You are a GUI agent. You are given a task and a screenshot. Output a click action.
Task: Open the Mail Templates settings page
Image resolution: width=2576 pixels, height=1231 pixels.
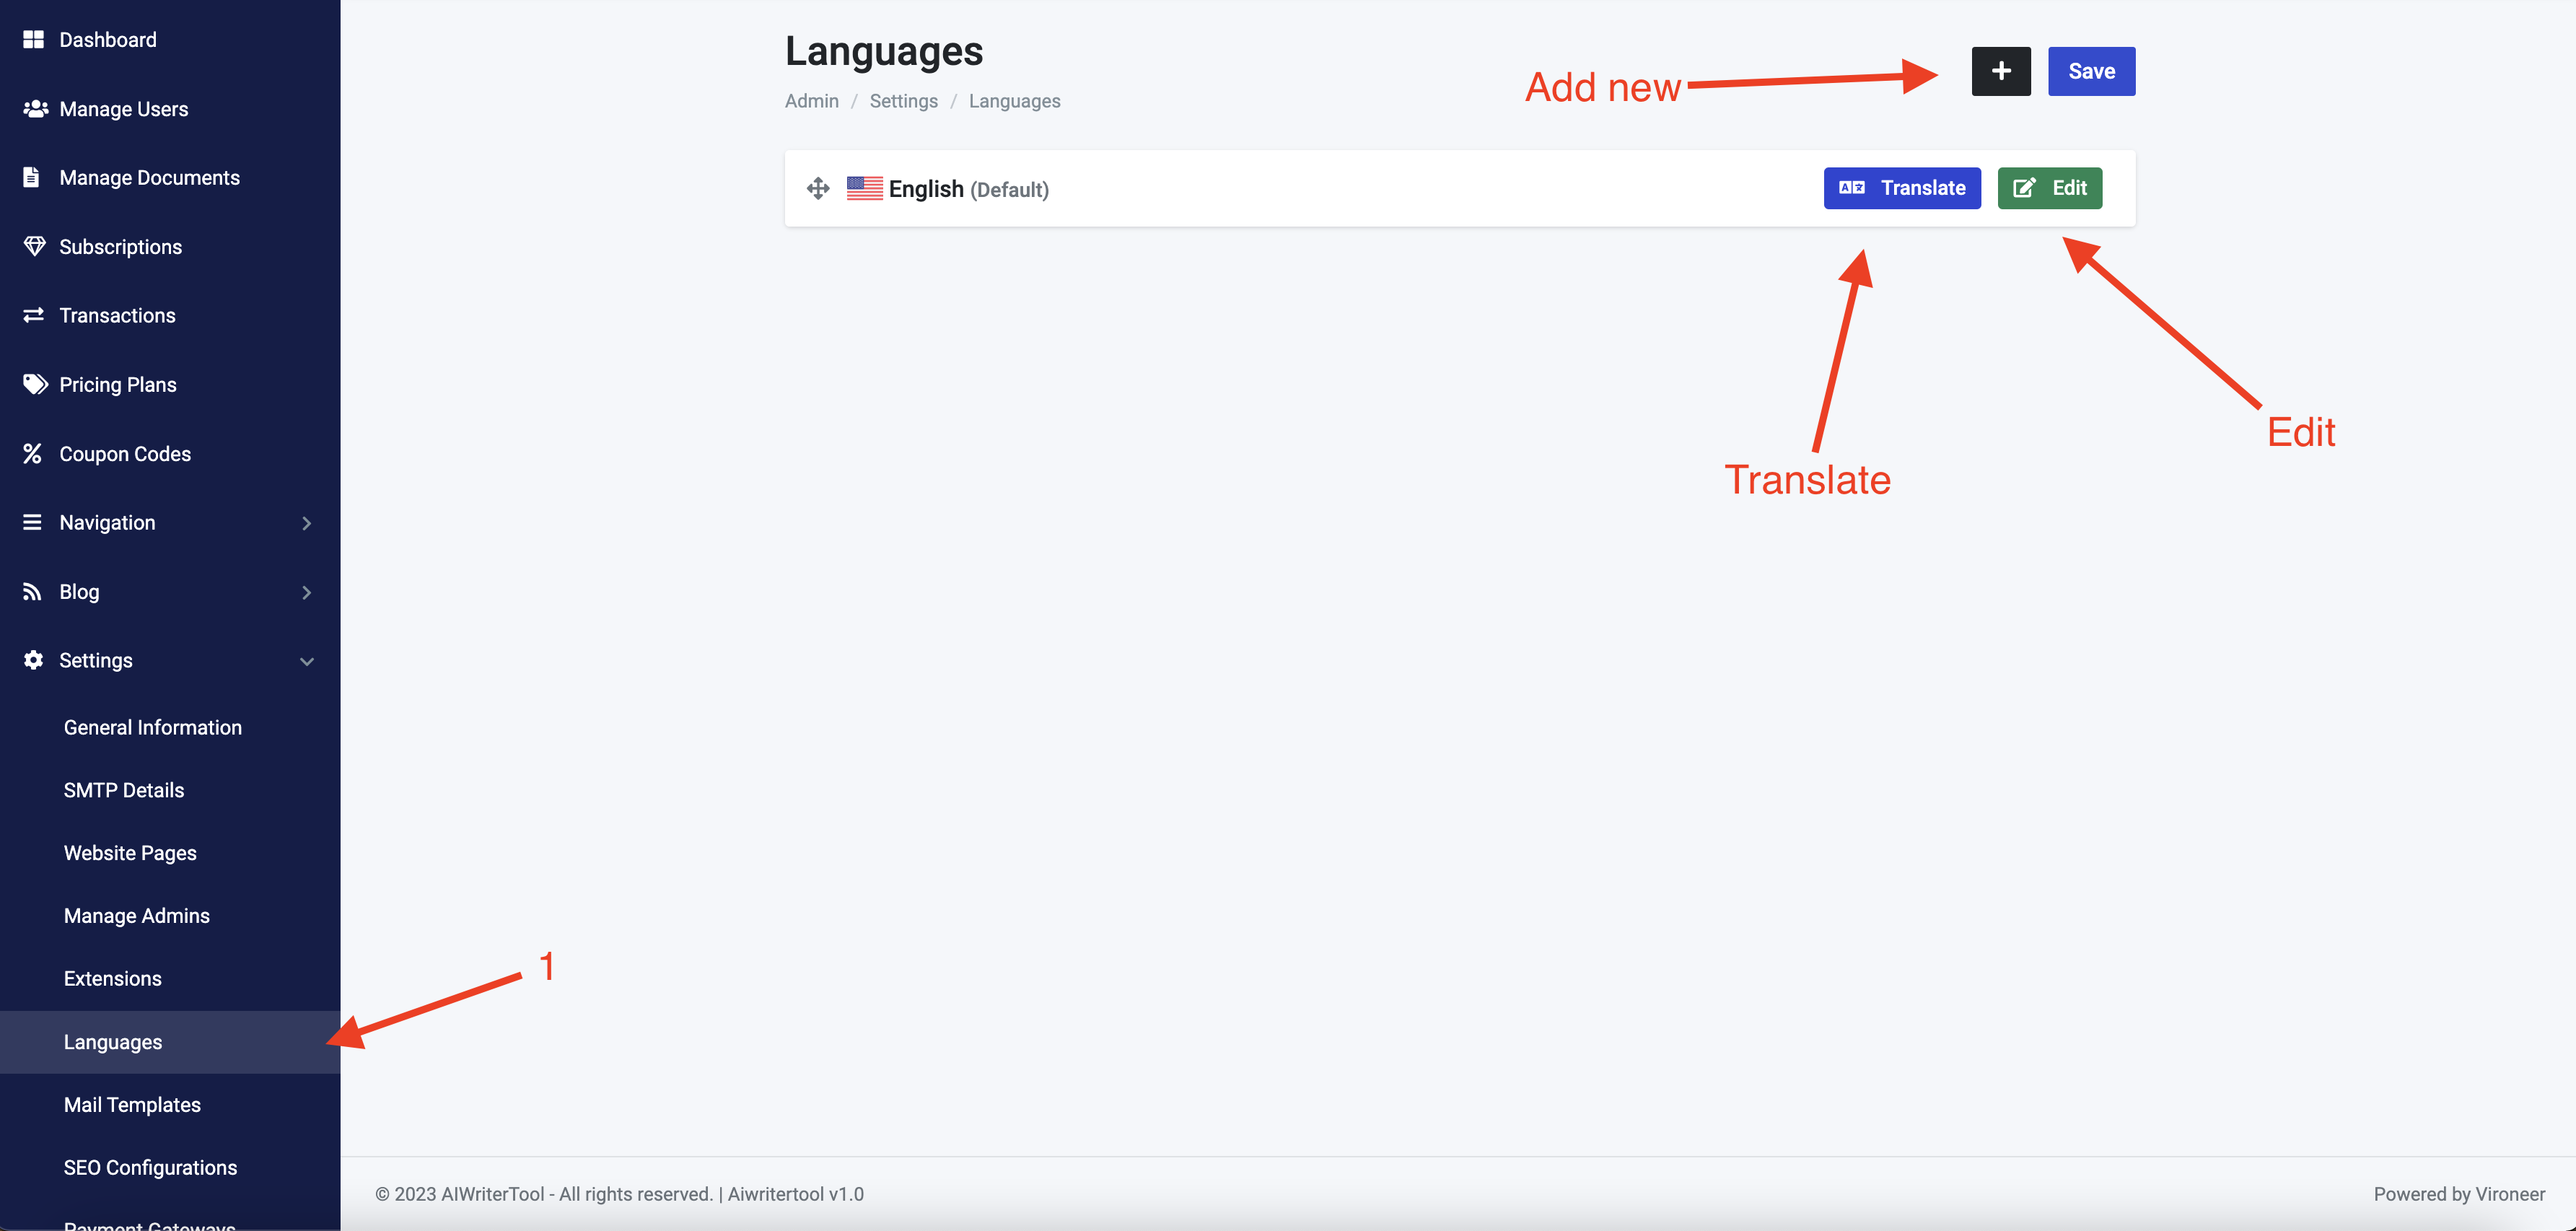132,1104
